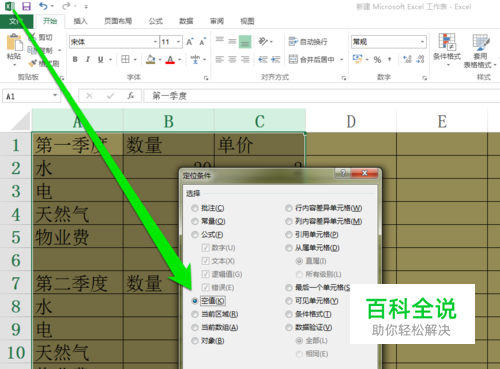Open the paste options dropdown arrow
The height and width of the screenshot is (369, 500).
pos(14,65)
